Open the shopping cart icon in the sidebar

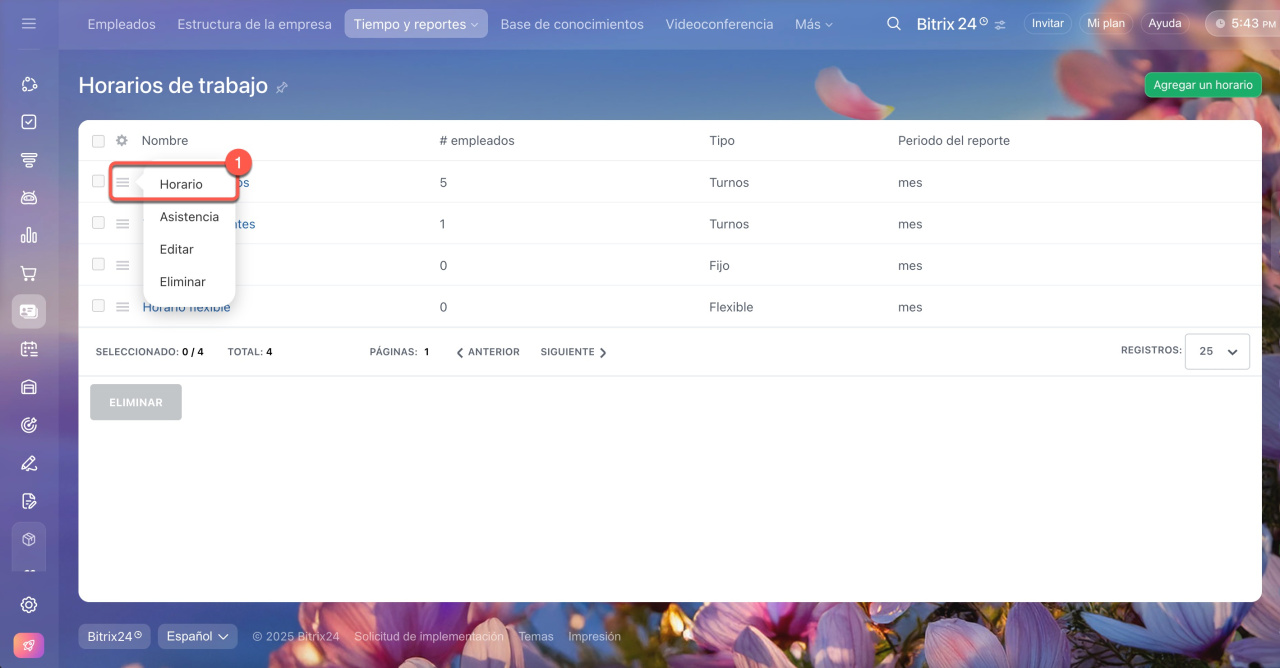click(x=29, y=274)
